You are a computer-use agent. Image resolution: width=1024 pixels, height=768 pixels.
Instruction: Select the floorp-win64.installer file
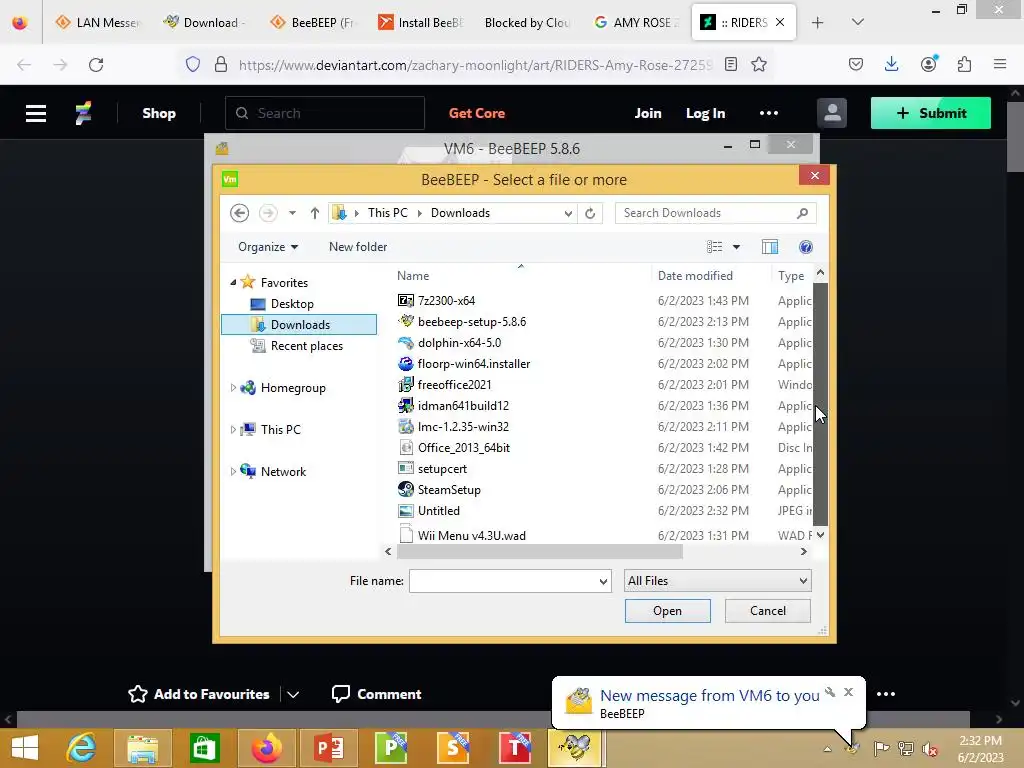point(464,364)
